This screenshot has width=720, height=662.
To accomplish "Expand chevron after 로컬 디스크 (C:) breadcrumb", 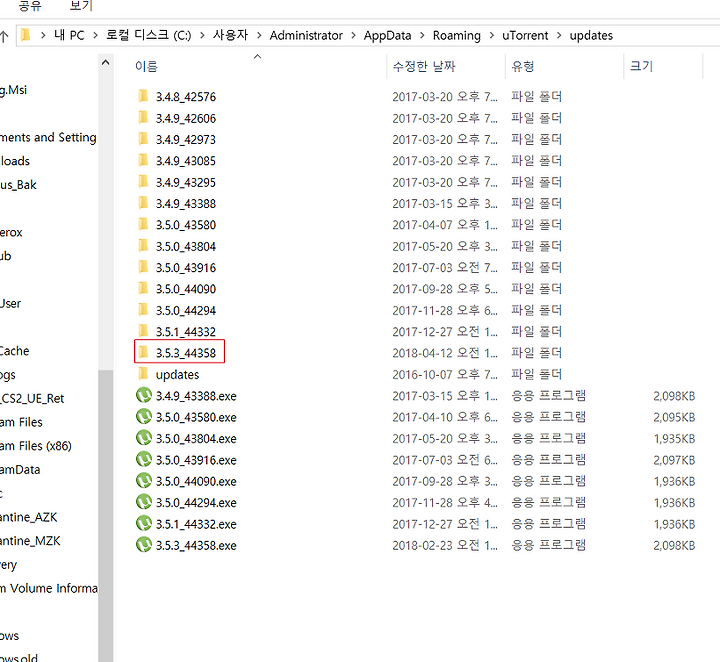I will [x=202, y=35].
